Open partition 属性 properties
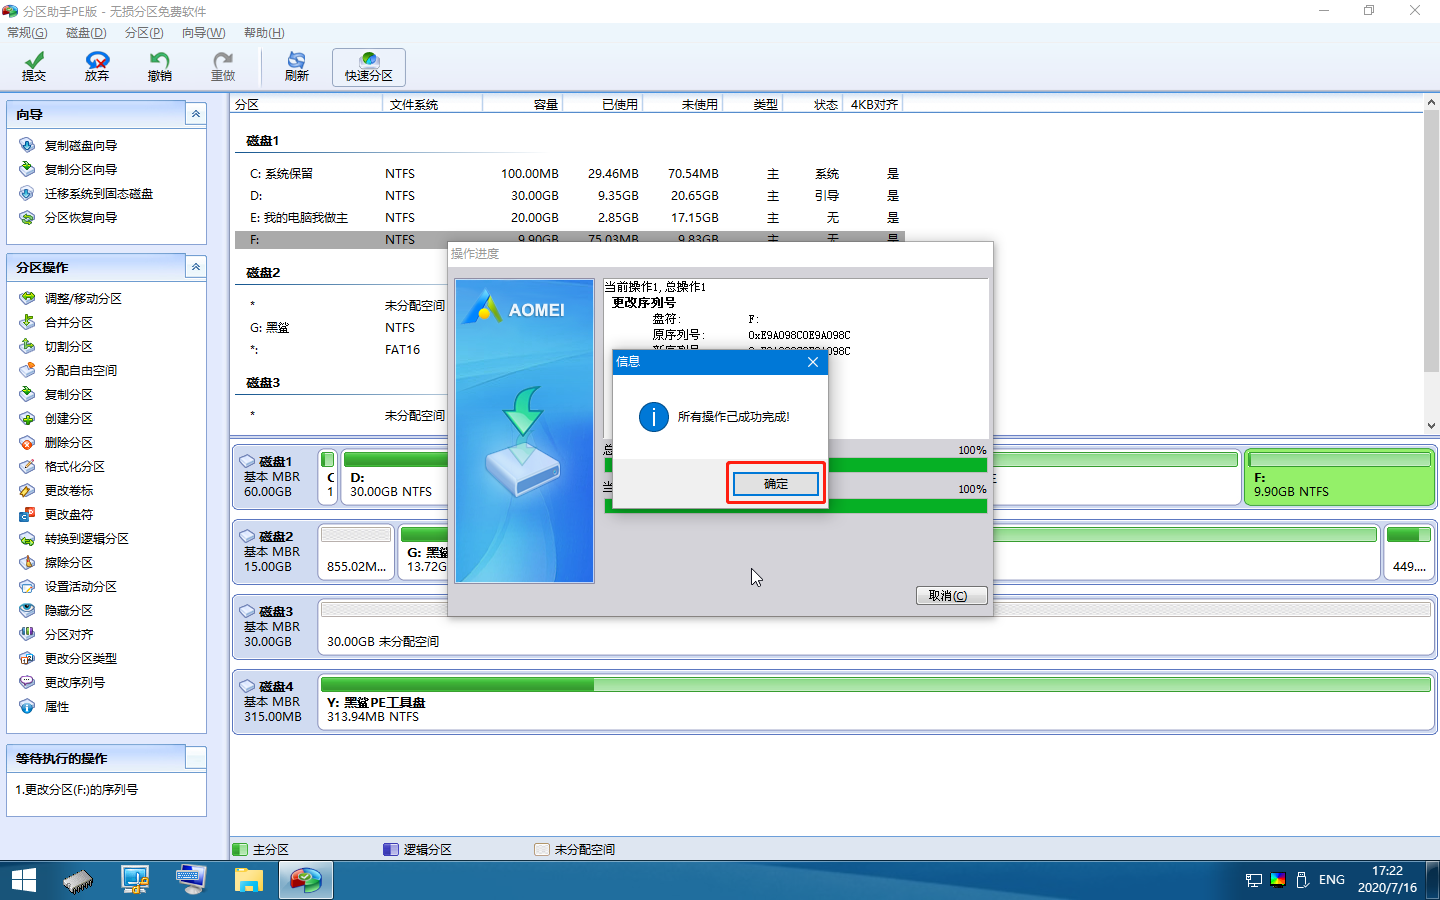1440x900 pixels. [56, 706]
